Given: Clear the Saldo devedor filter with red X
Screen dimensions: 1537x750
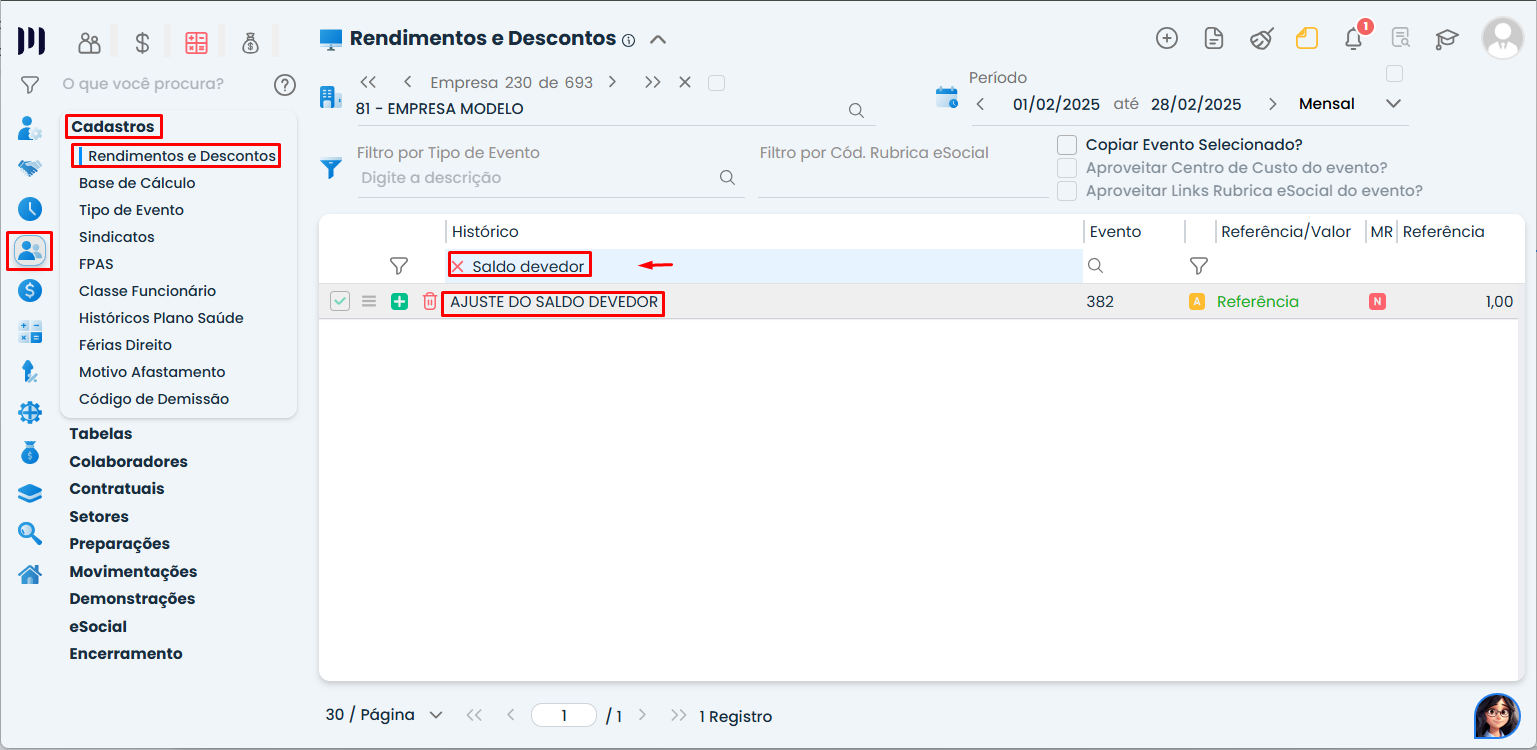Looking at the screenshot, I should click(x=458, y=266).
